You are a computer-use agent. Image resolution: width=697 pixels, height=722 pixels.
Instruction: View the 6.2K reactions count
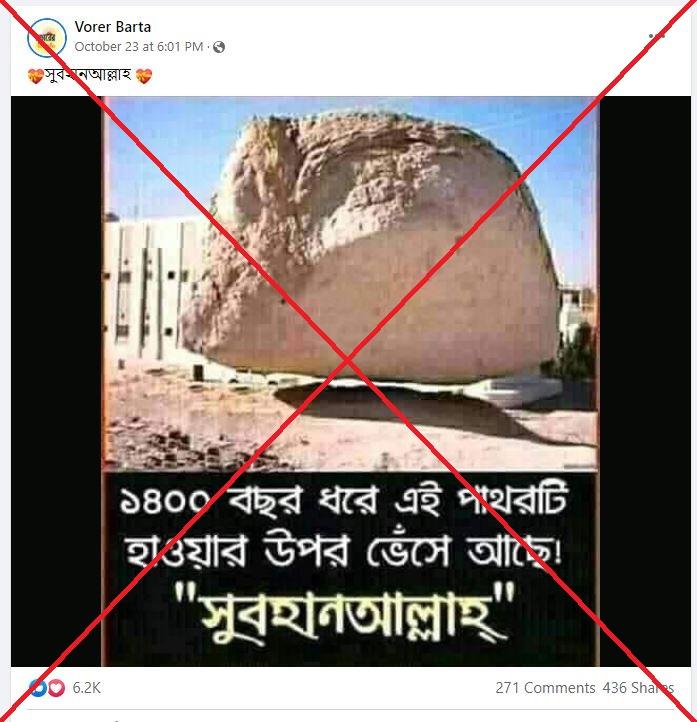(87, 688)
